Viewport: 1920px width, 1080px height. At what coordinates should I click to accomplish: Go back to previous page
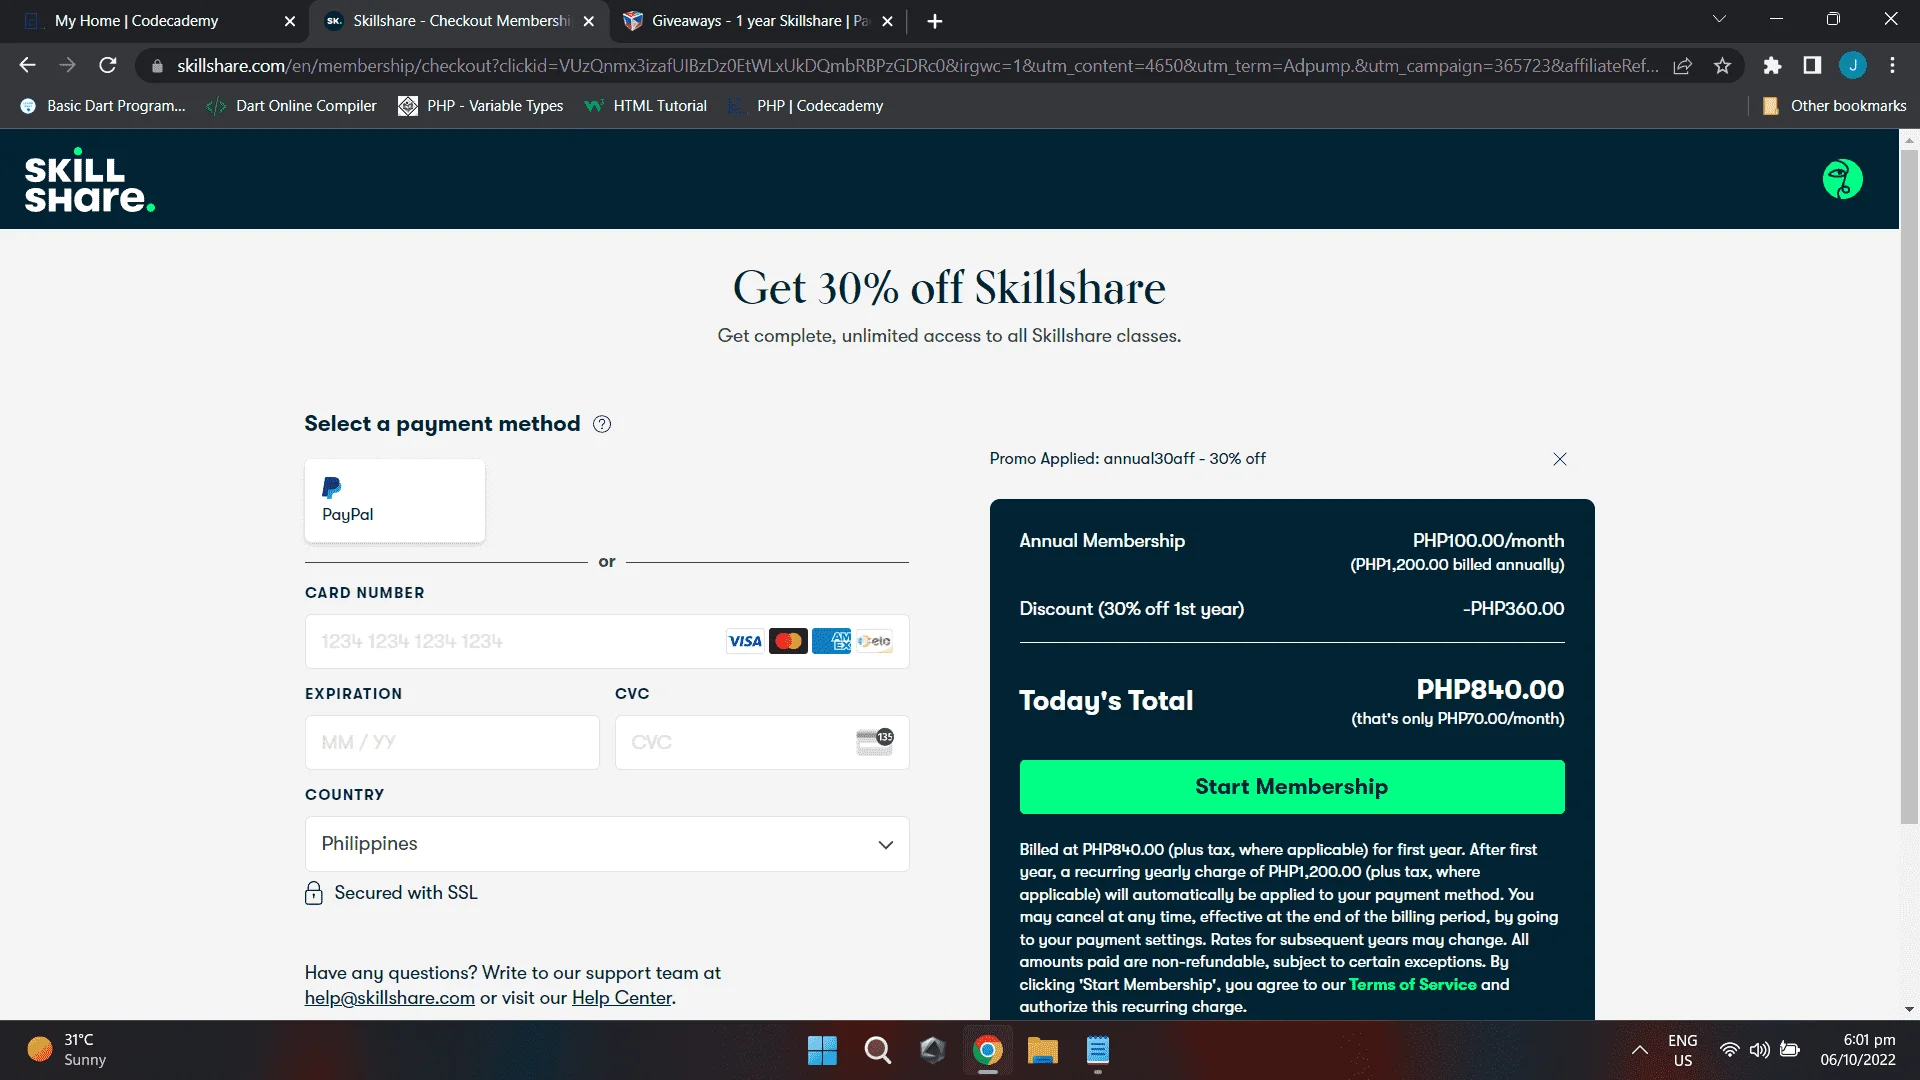click(27, 65)
